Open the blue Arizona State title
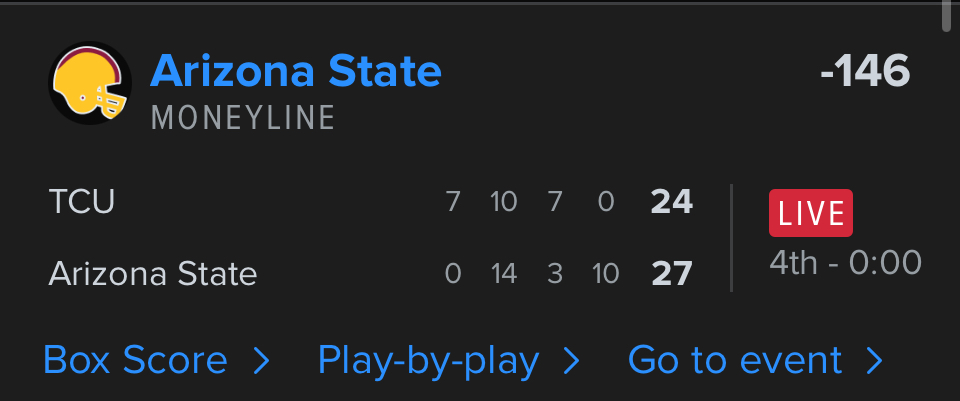The image size is (960, 401). point(295,71)
